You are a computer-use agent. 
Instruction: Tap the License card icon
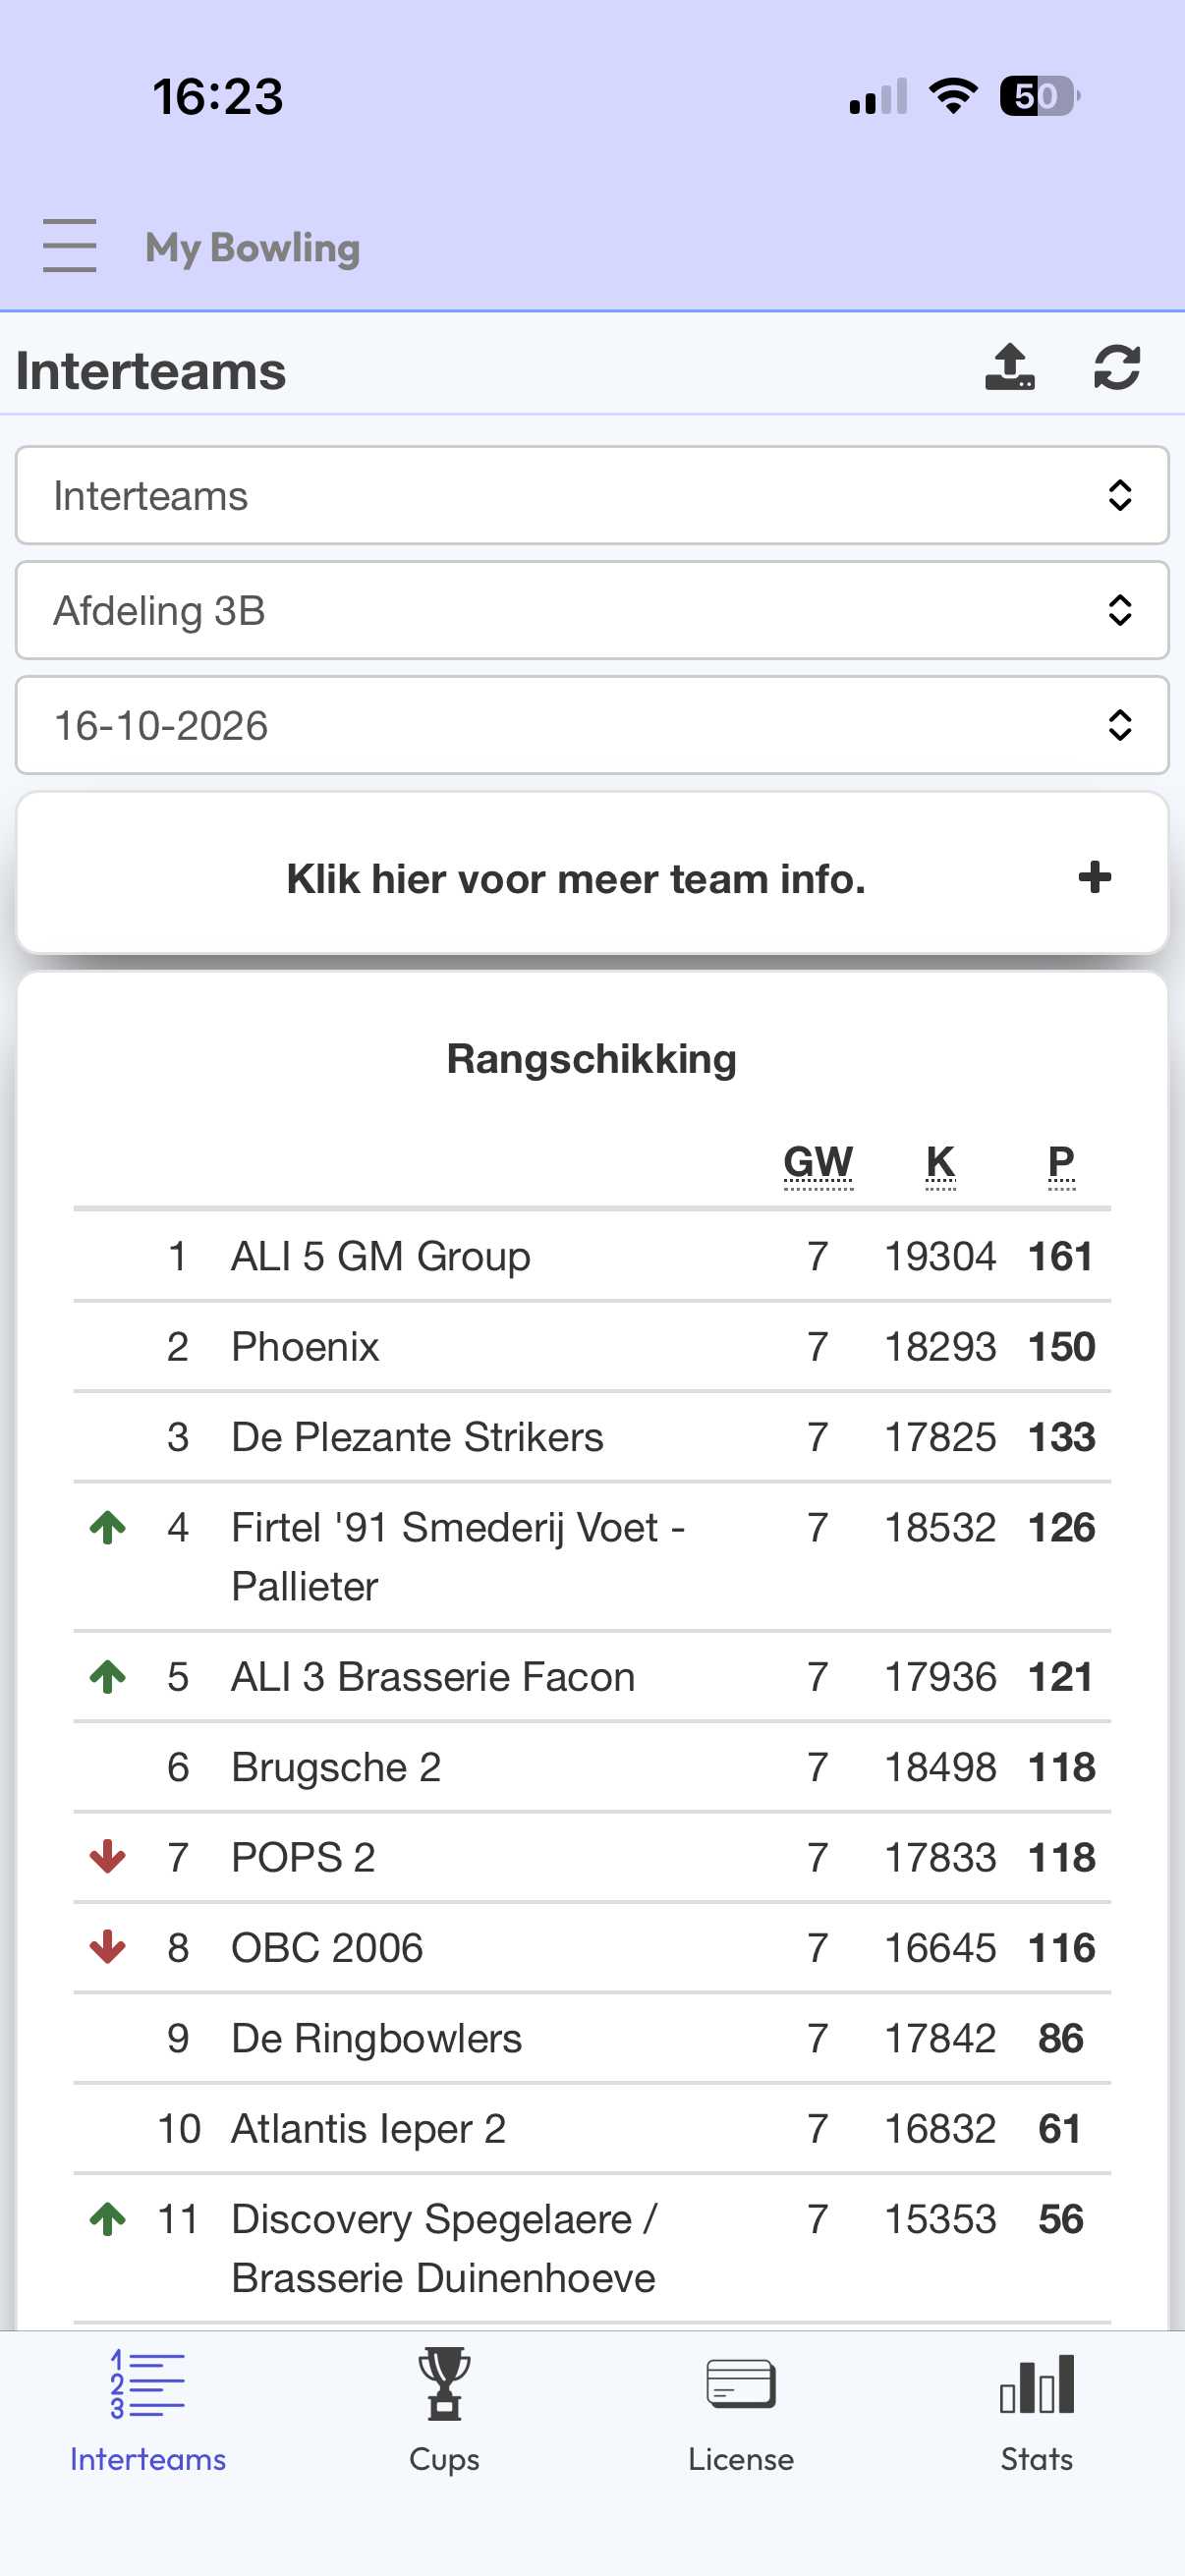(740, 2384)
